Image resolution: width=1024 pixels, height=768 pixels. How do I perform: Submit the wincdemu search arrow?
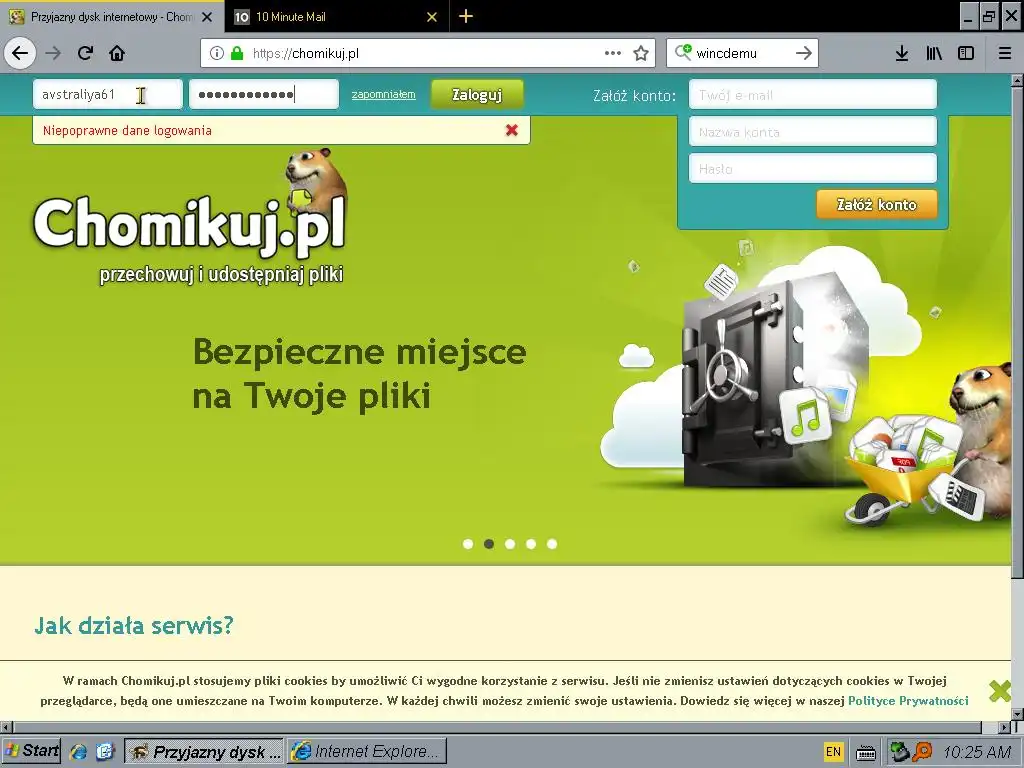804,53
